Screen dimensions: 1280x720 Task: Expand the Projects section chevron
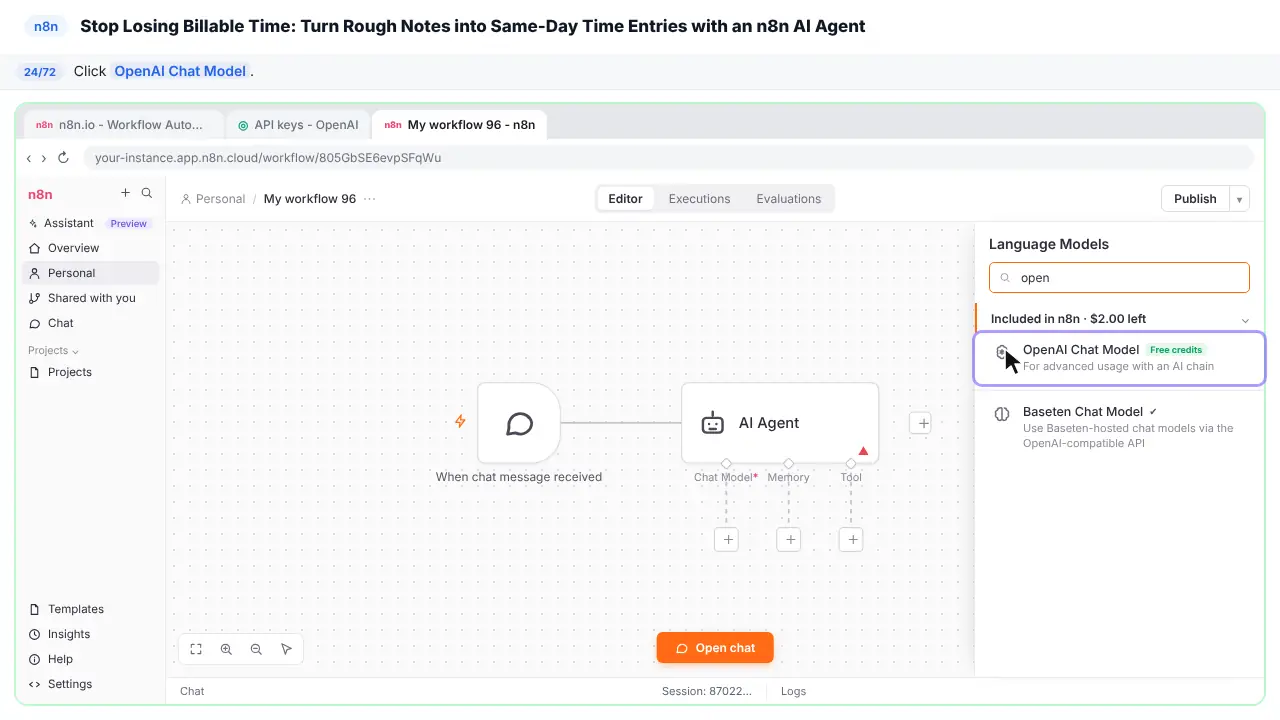(x=75, y=351)
